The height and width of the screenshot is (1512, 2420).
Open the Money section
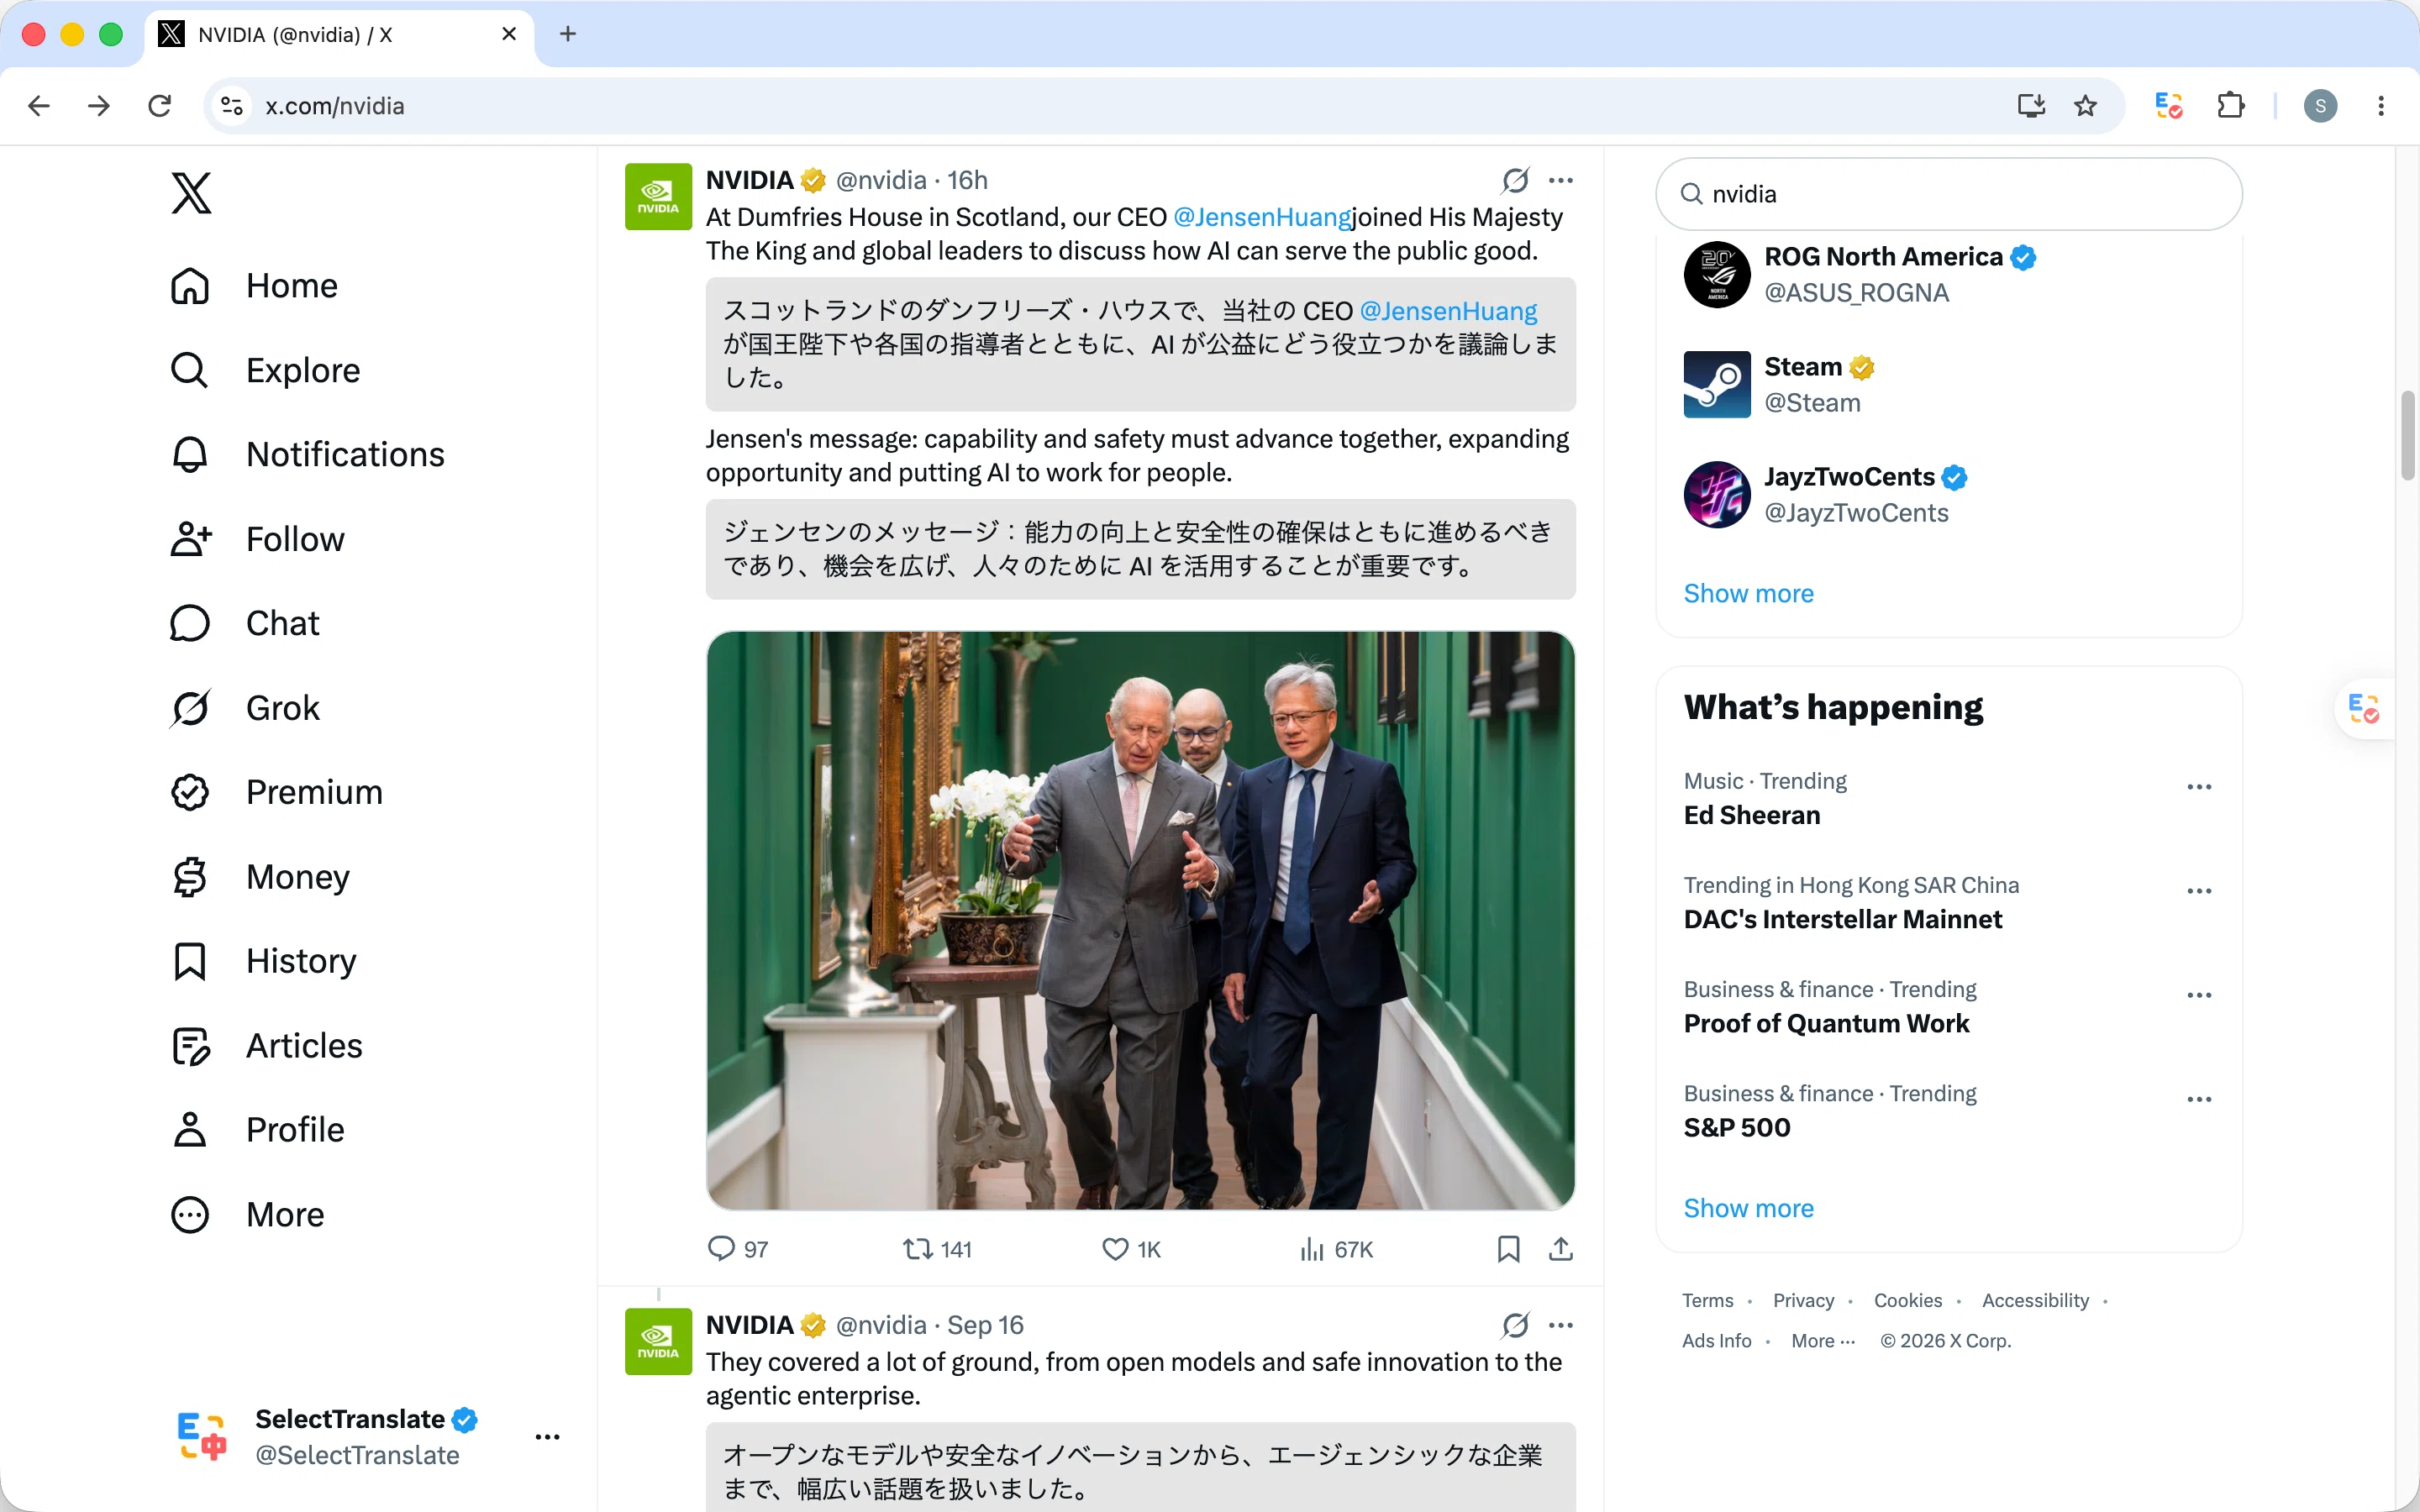[260, 877]
